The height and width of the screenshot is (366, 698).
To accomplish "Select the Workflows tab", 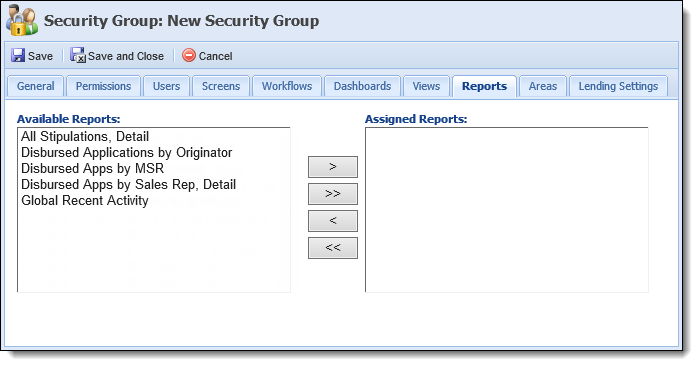I will click(287, 86).
